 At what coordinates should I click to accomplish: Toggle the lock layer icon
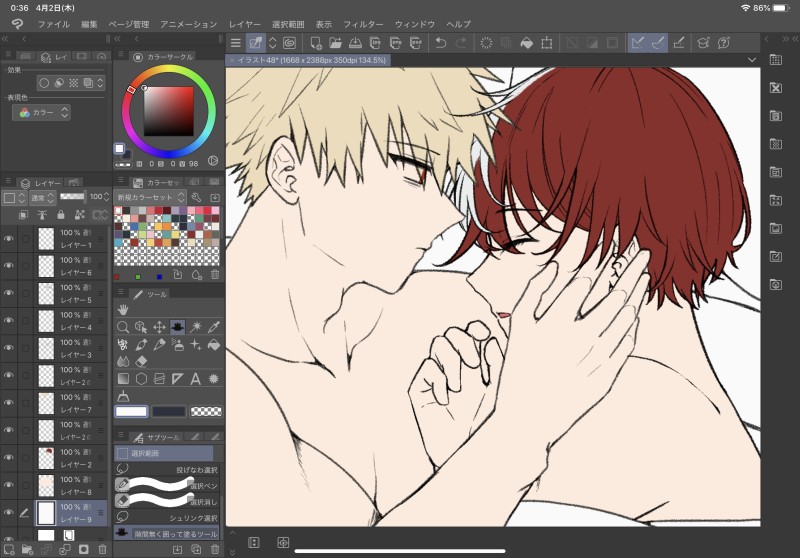click(61, 215)
